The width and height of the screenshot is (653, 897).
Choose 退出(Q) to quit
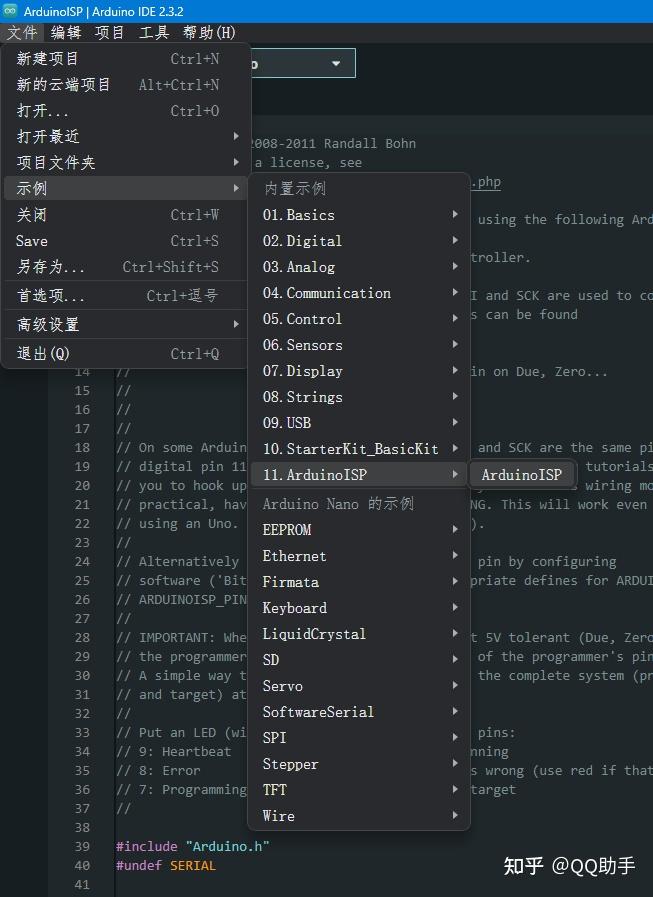126,354
